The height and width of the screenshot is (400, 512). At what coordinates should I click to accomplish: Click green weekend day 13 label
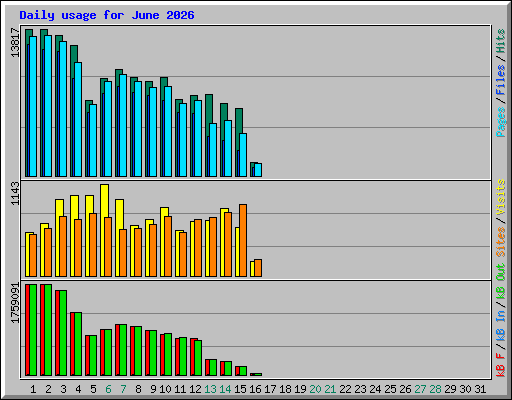210,389
